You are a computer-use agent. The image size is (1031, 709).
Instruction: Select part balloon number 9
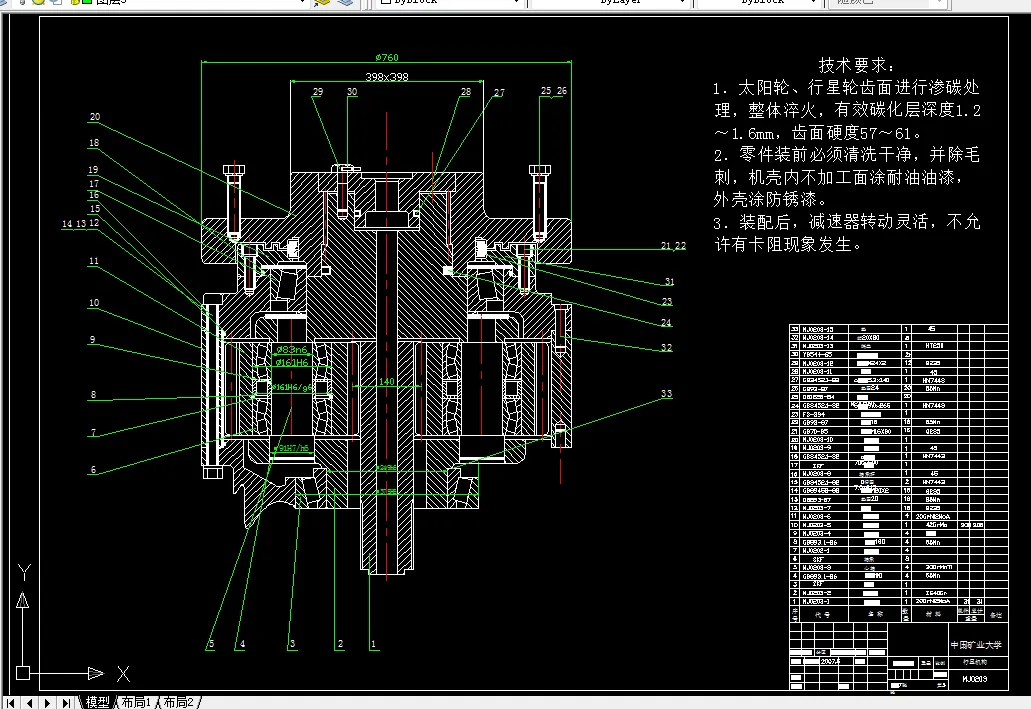coord(93,339)
